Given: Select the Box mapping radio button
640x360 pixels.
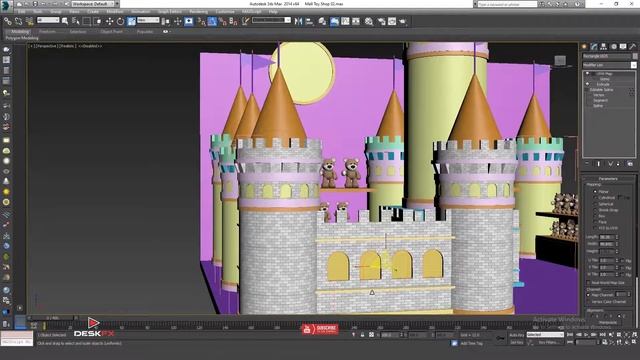Looking at the screenshot, I should [x=595, y=216].
